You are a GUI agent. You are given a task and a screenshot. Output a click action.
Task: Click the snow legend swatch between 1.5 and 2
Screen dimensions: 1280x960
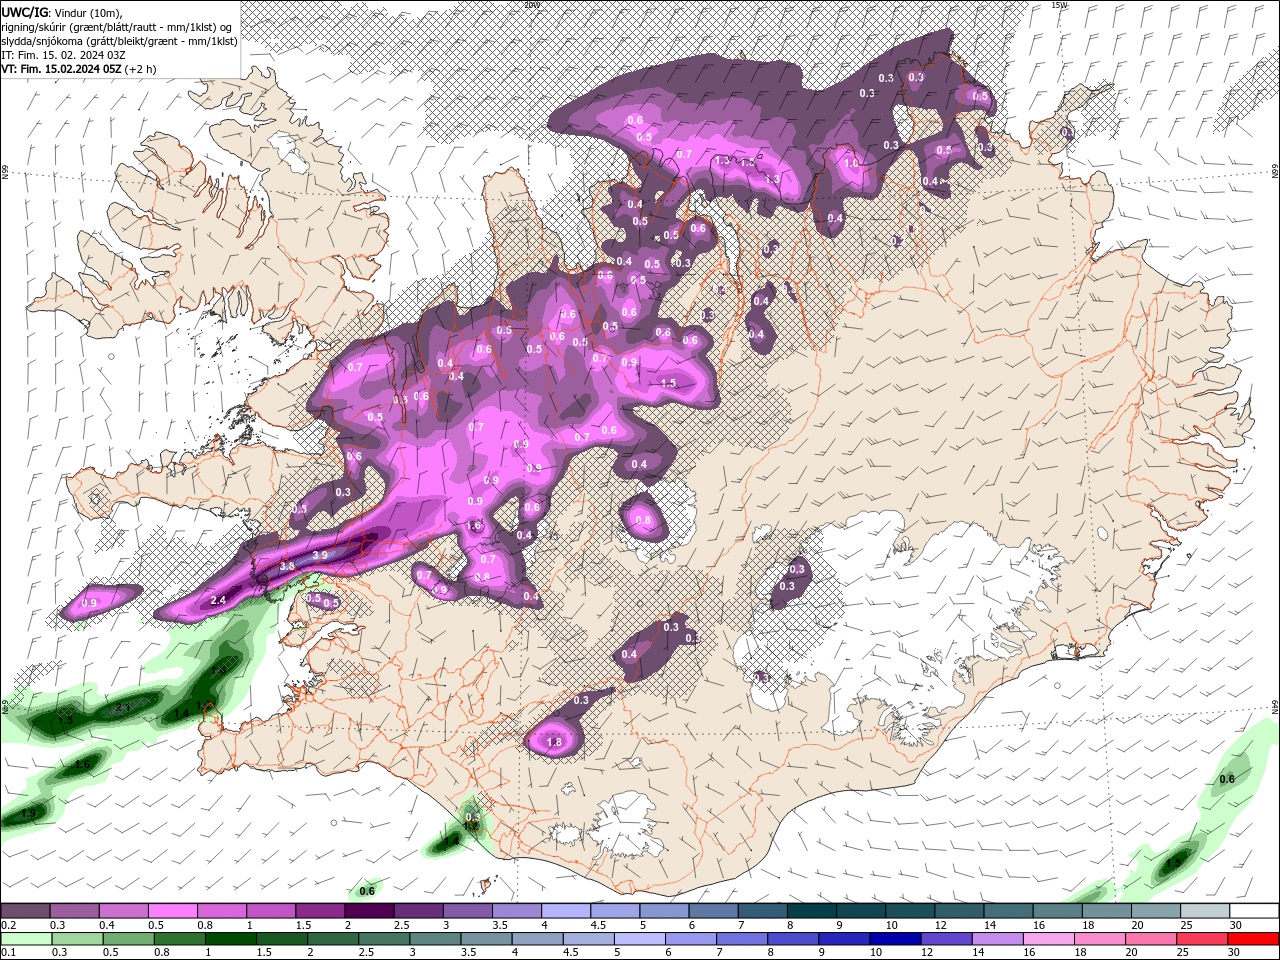(x=320, y=911)
